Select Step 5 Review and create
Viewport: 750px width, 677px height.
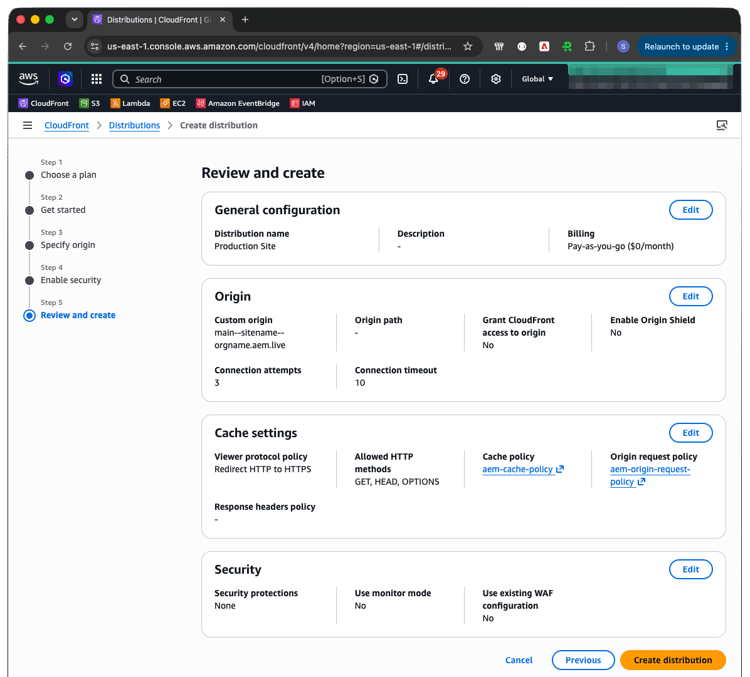pos(78,315)
